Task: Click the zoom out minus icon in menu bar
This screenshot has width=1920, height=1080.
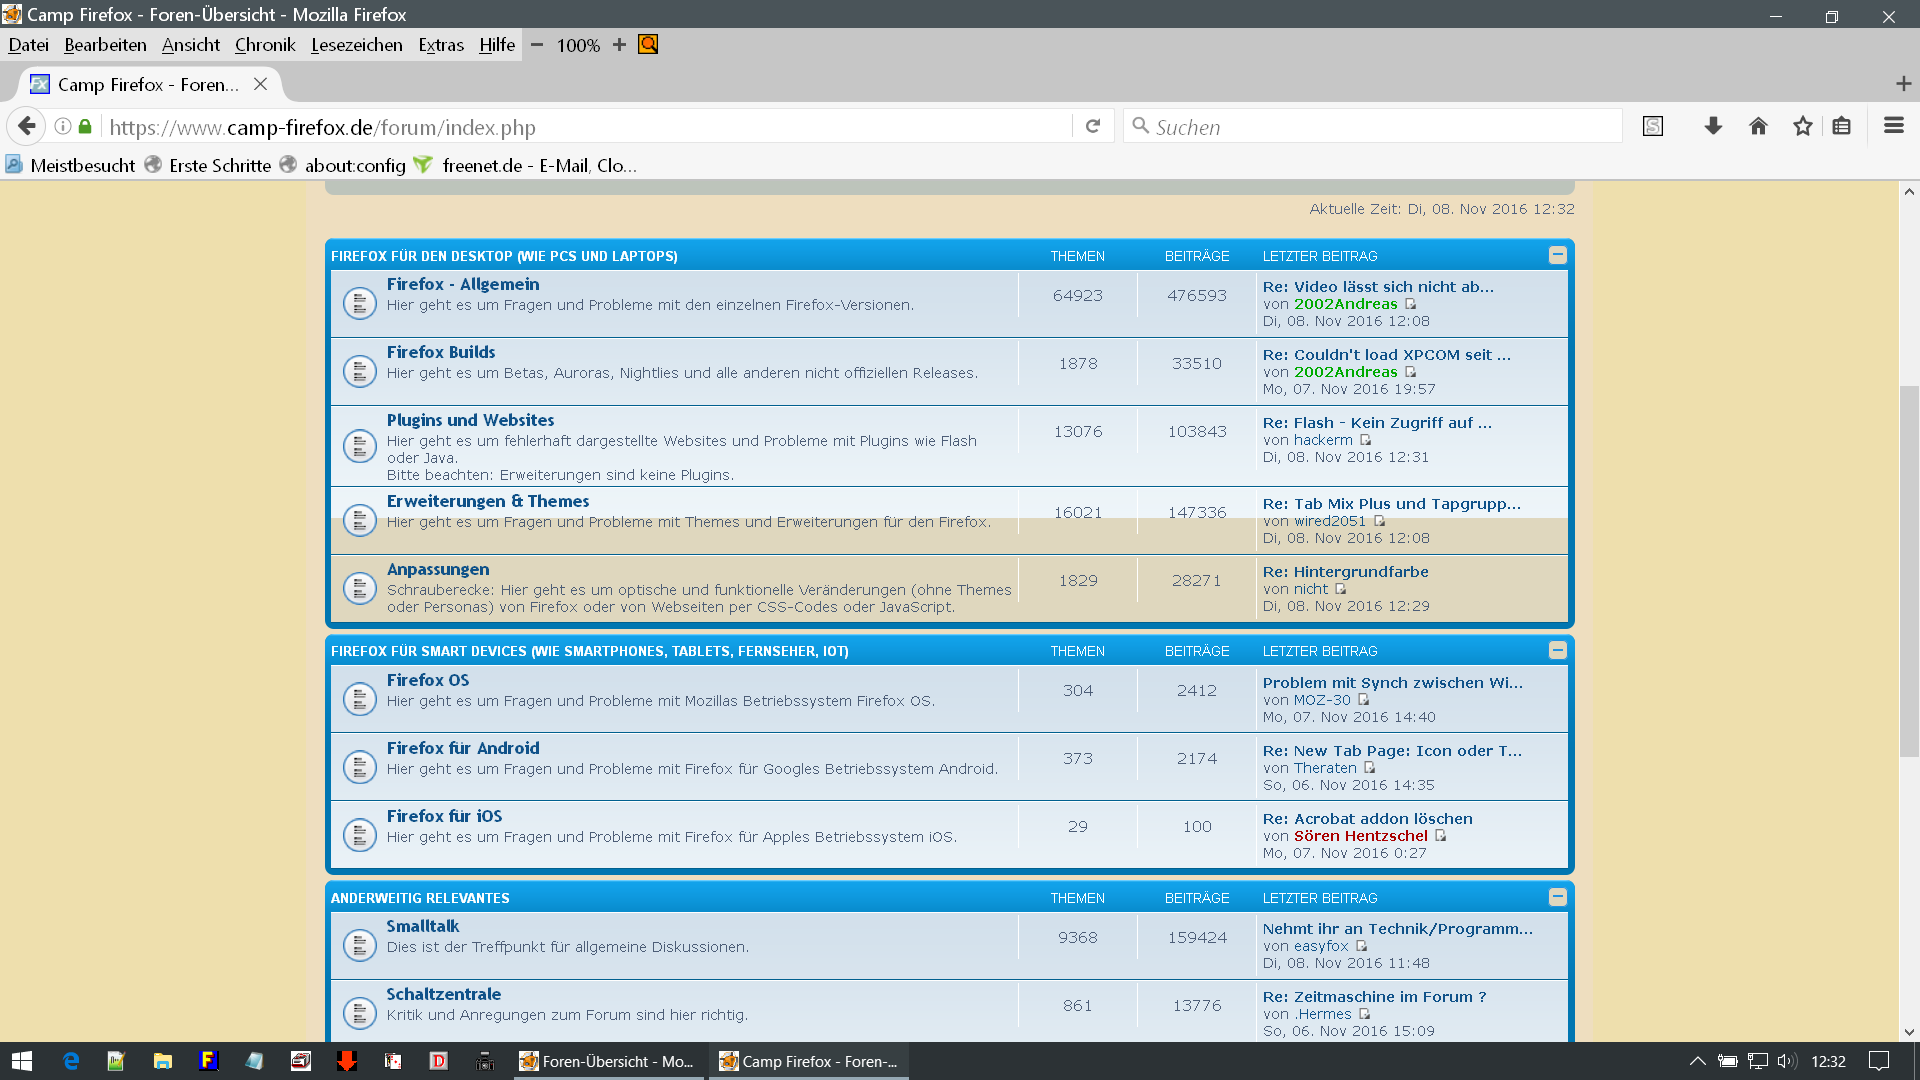Action: click(537, 45)
